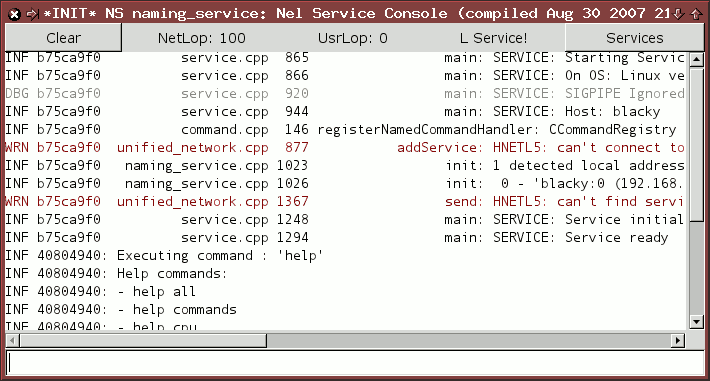Click the WRN line 'unified_network.cpp 877'

[345, 147]
